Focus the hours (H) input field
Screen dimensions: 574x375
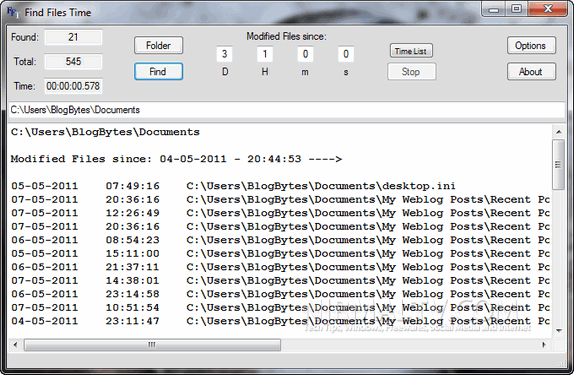click(265, 54)
